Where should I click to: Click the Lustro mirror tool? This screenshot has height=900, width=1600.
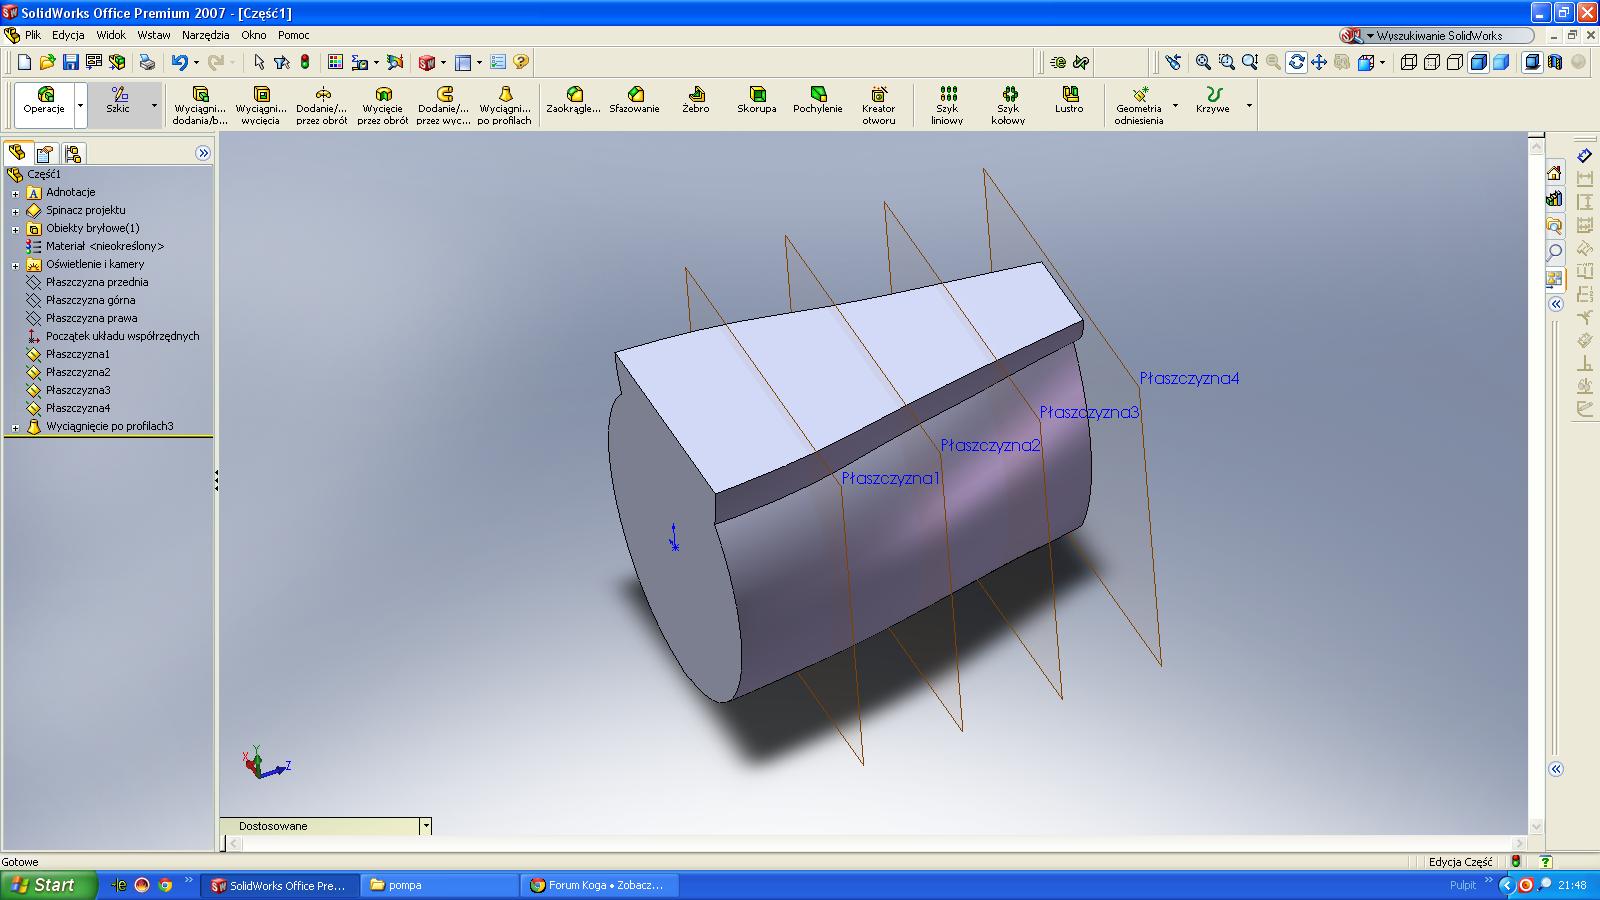click(1069, 101)
